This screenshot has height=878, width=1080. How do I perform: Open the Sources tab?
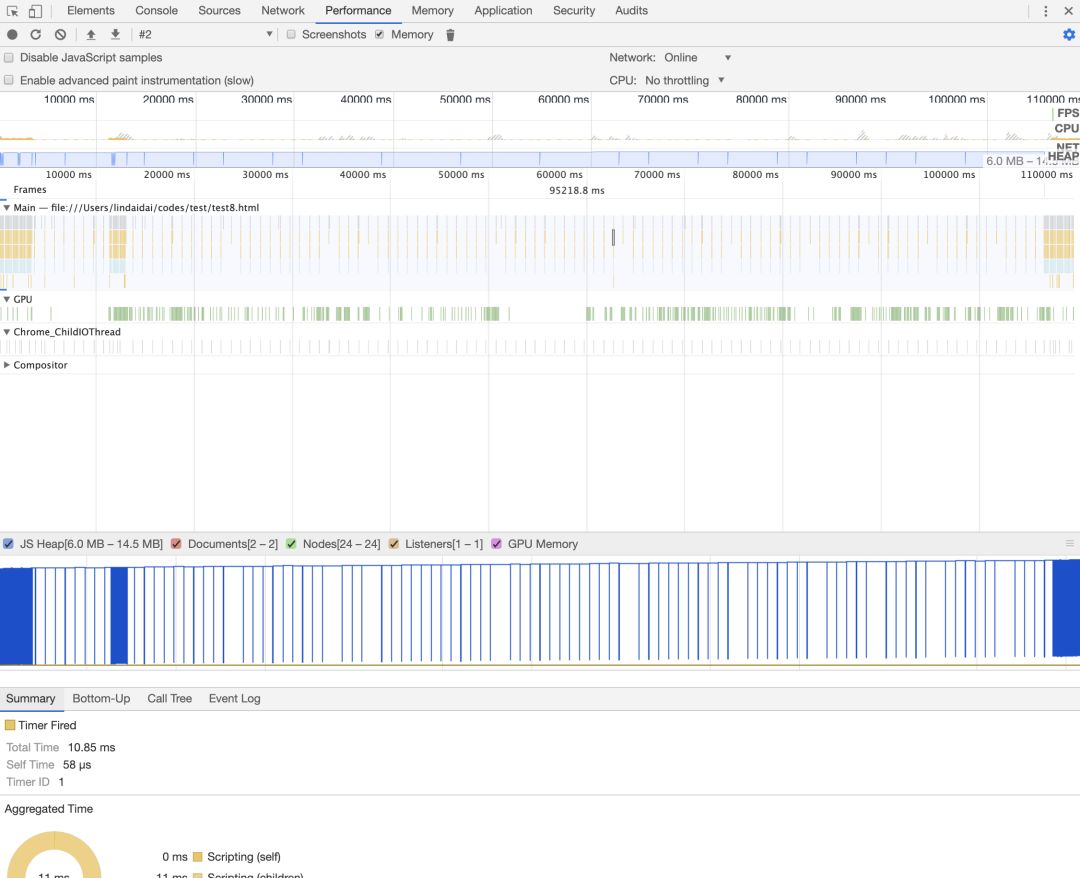point(220,11)
